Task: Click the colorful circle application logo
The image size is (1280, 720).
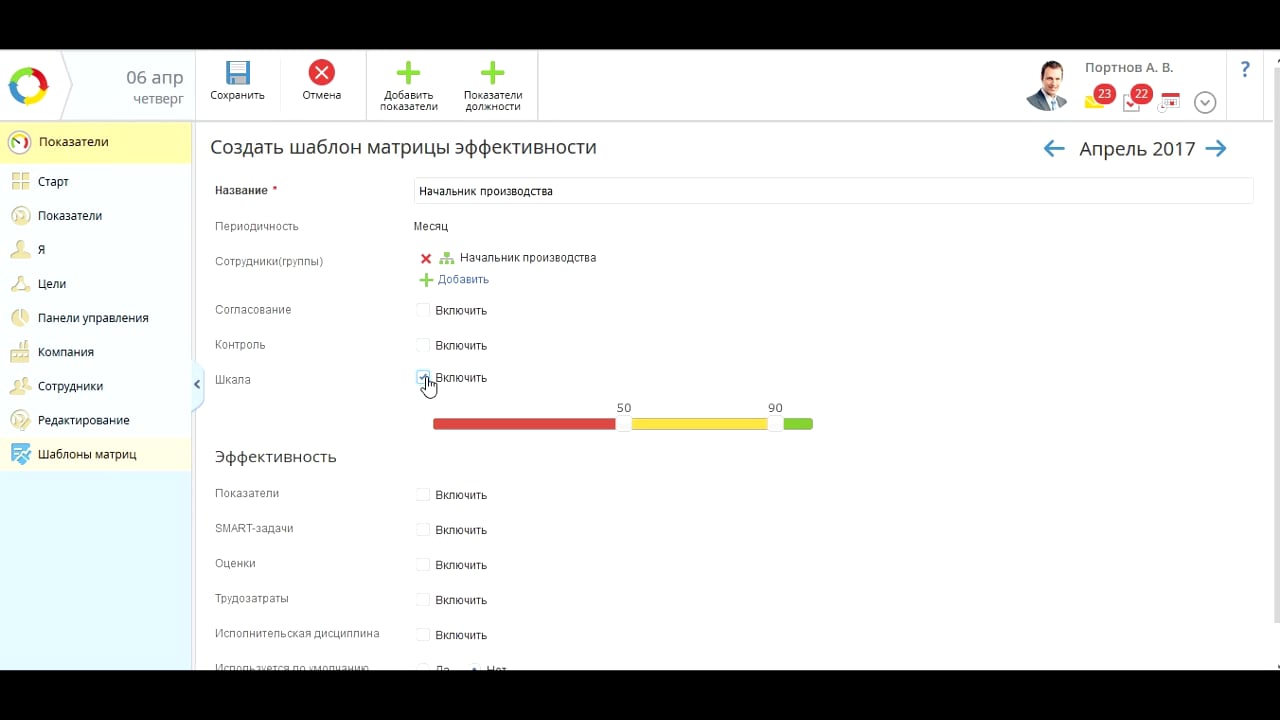Action: [28, 86]
